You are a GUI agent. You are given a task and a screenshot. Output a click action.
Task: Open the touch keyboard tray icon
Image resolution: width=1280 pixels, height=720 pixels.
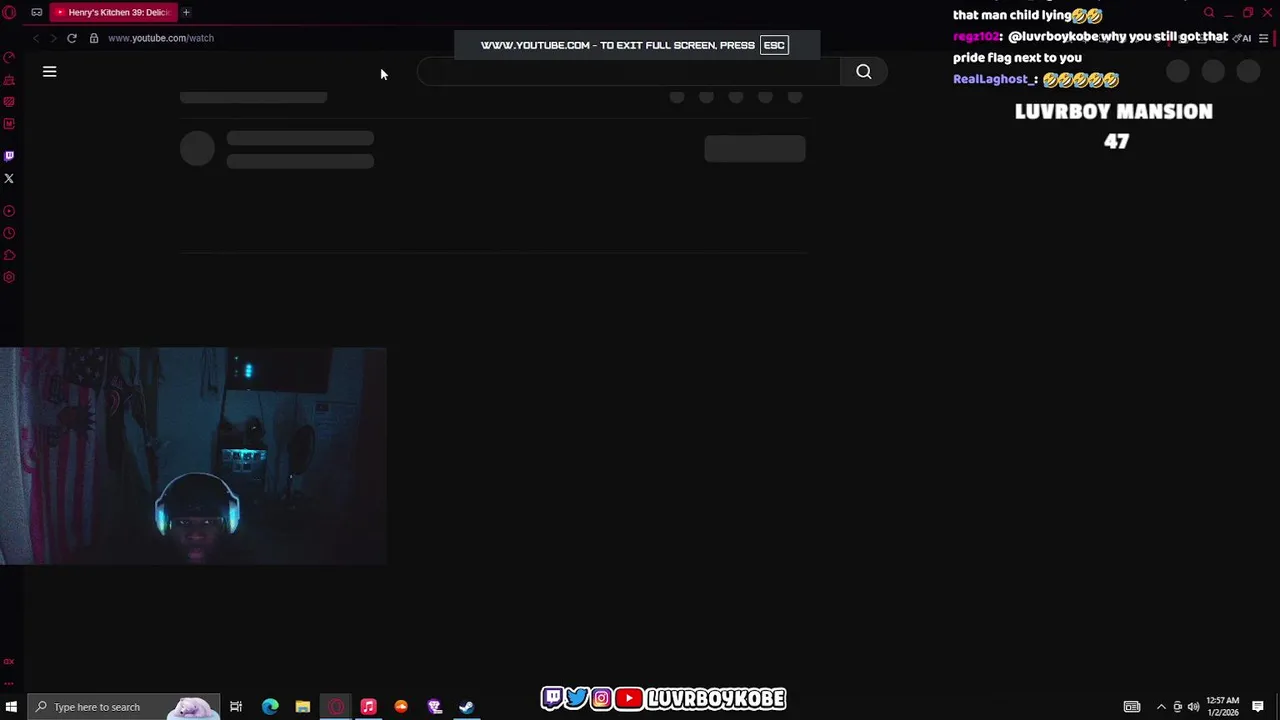(x=1132, y=707)
